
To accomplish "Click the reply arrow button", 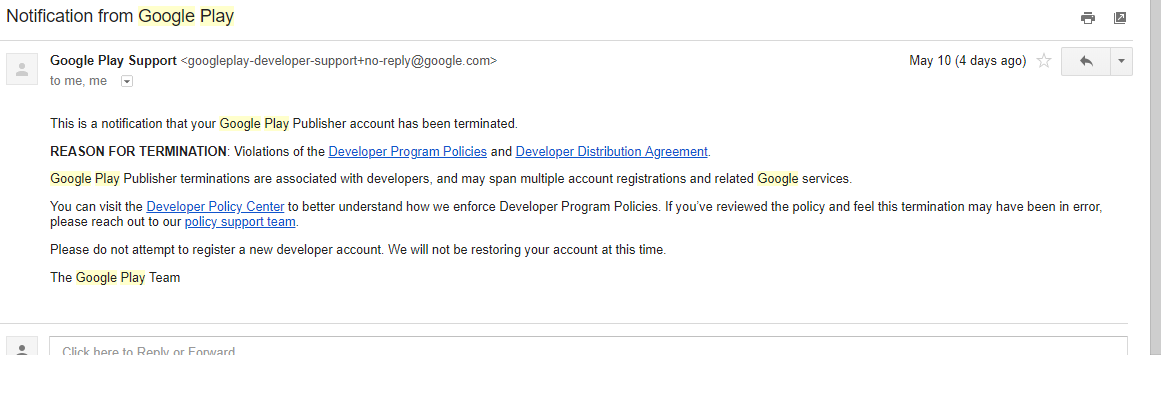I will coord(1086,62).
